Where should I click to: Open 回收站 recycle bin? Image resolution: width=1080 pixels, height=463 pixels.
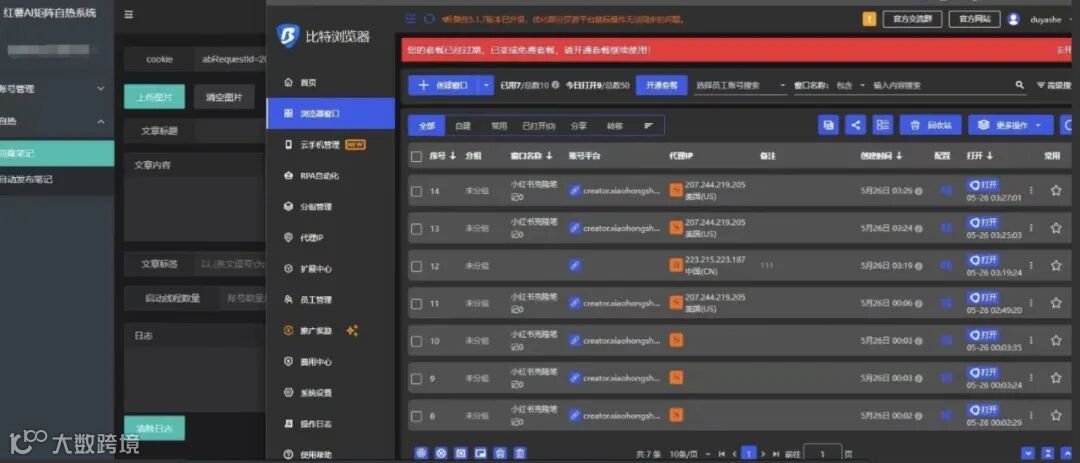(931, 125)
